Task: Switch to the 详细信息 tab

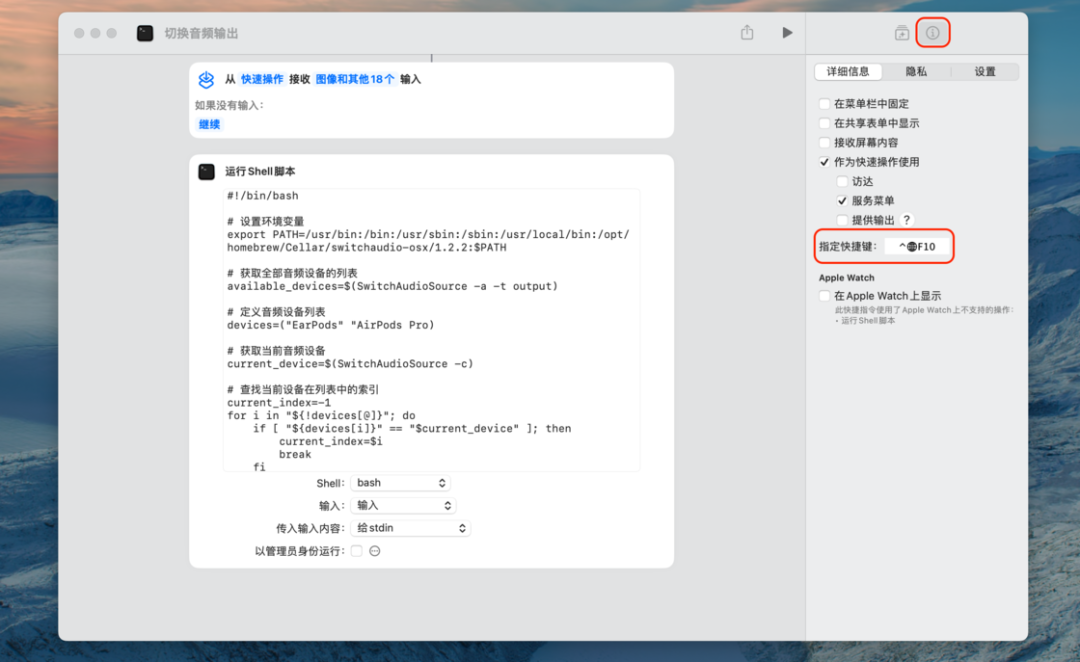Action: pyautogui.click(x=848, y=72)
